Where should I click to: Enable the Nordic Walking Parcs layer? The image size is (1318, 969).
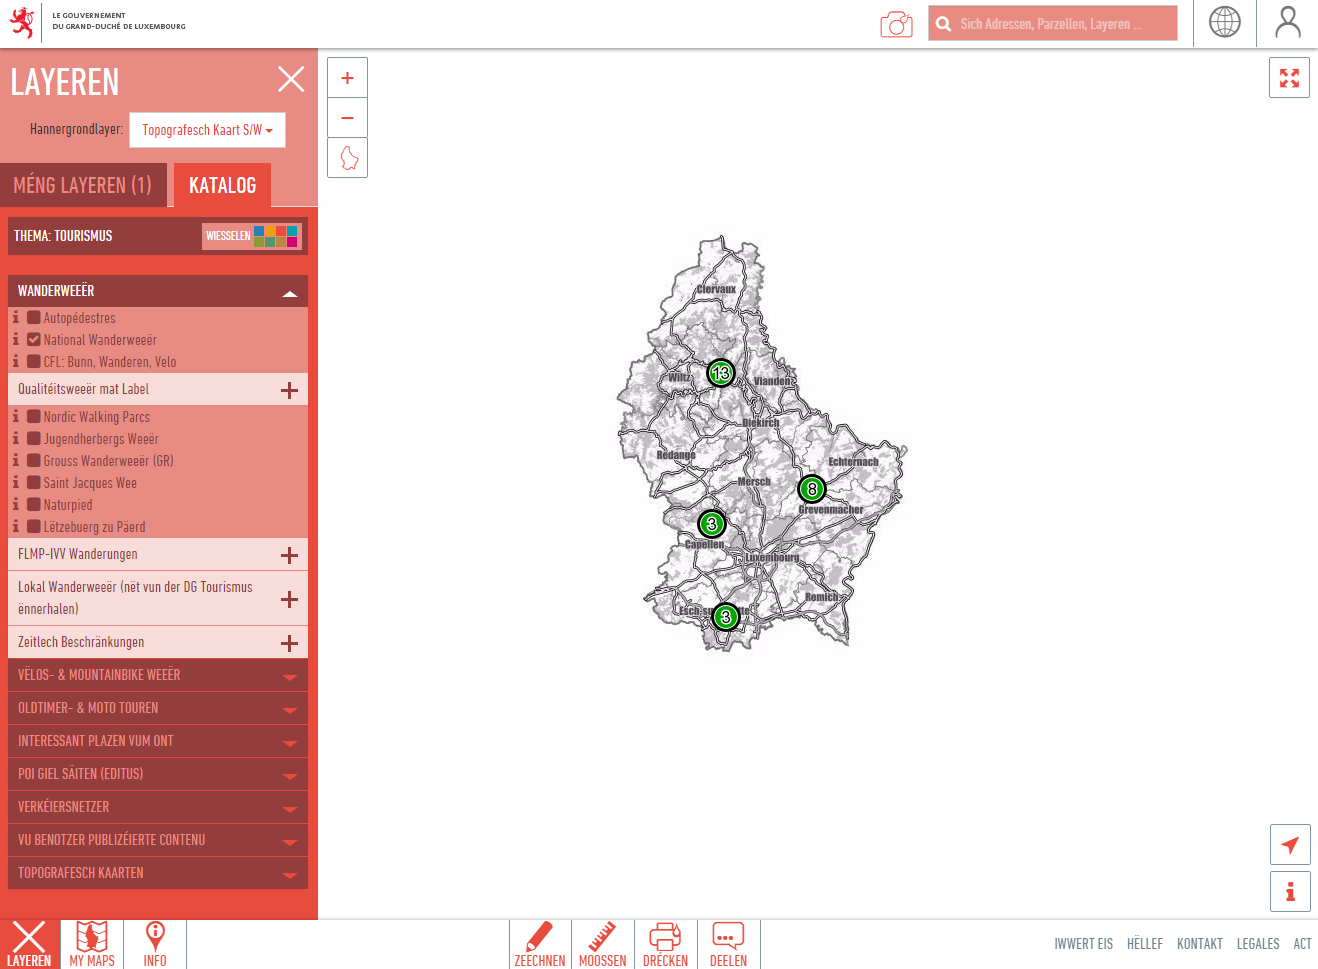point(34,417)
